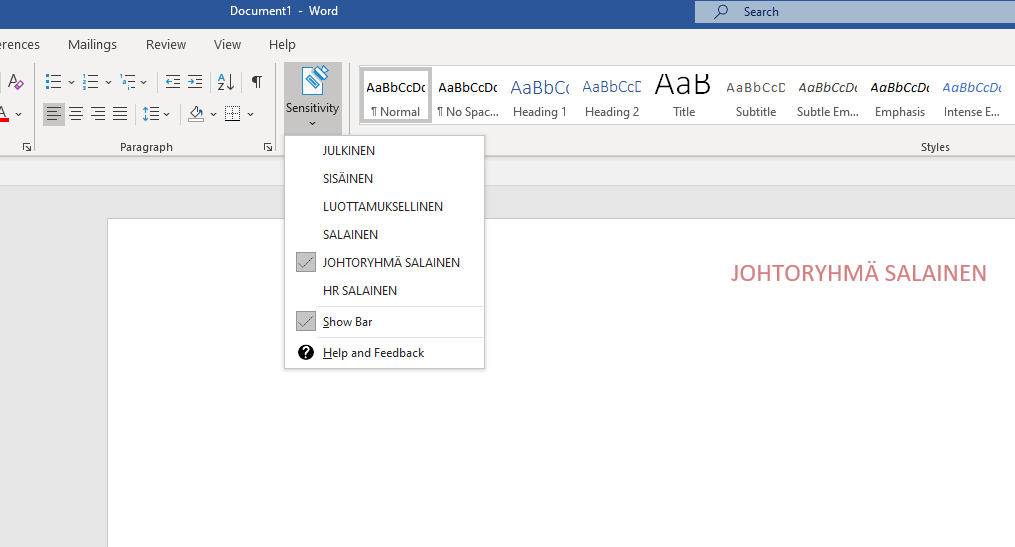Apply the Emphasis style
This screenshot has height=547, width=1015.
click(x=900, y=96)
